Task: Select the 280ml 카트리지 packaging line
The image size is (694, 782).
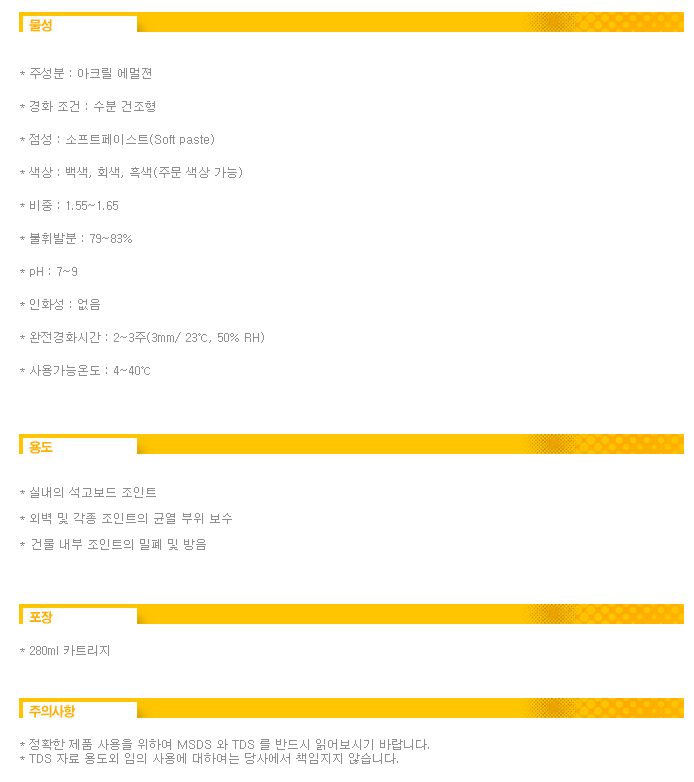Action: click(x=65, y=651)
